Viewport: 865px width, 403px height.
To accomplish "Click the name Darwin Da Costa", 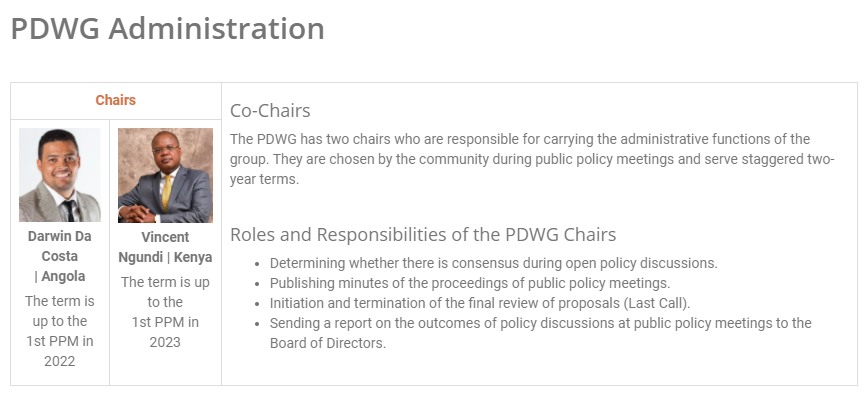I will [x=60, y=246].
